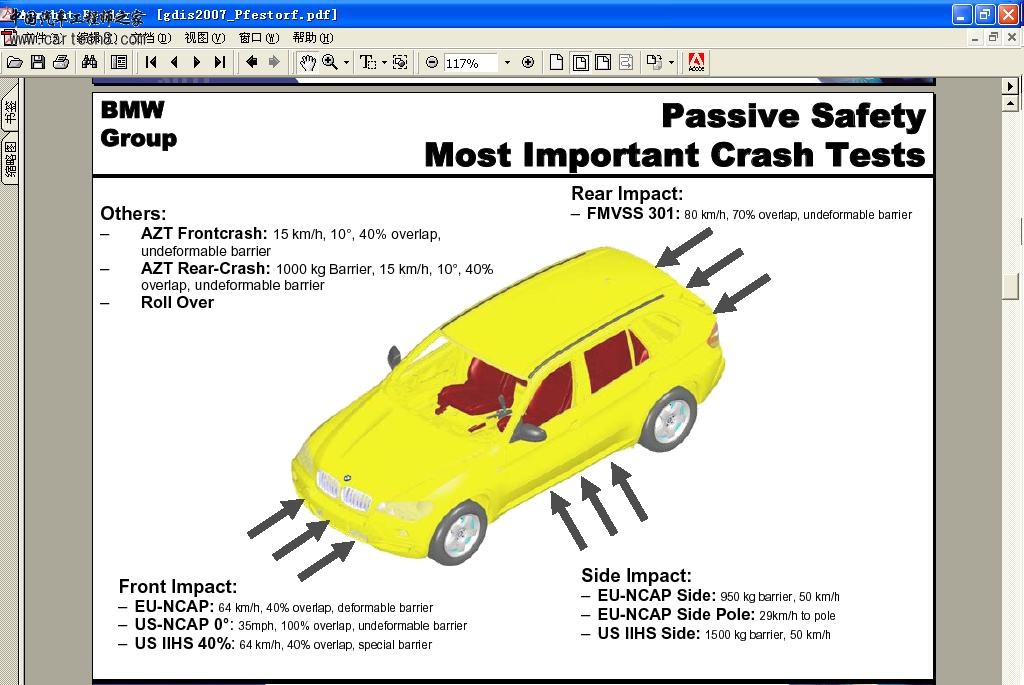Save the PDF with the floppy icon
The height and width of the screenshot is (685, 1024).
38,63
